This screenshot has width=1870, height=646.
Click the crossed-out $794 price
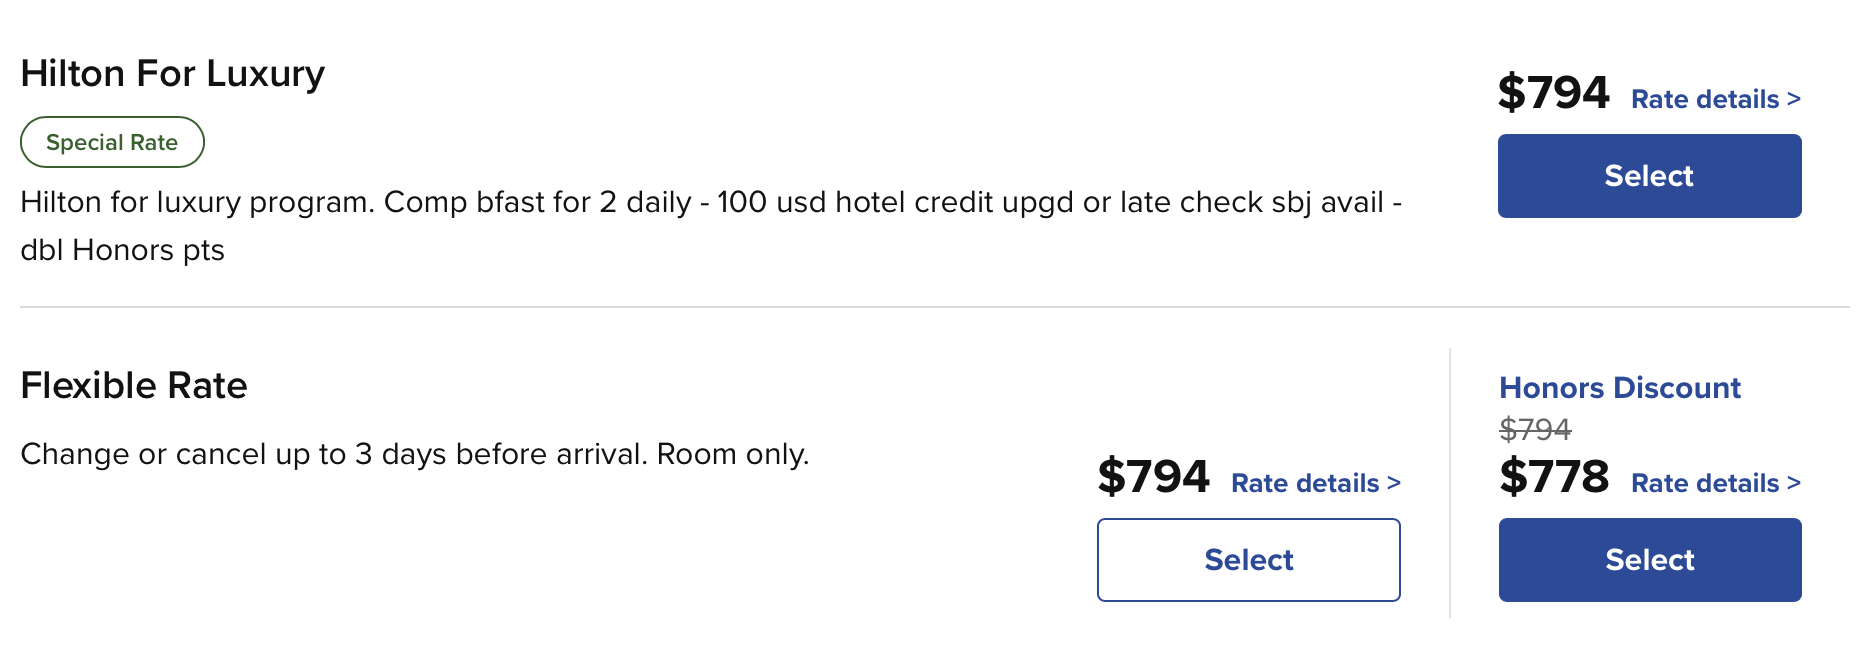click(x=1535, y=429)
